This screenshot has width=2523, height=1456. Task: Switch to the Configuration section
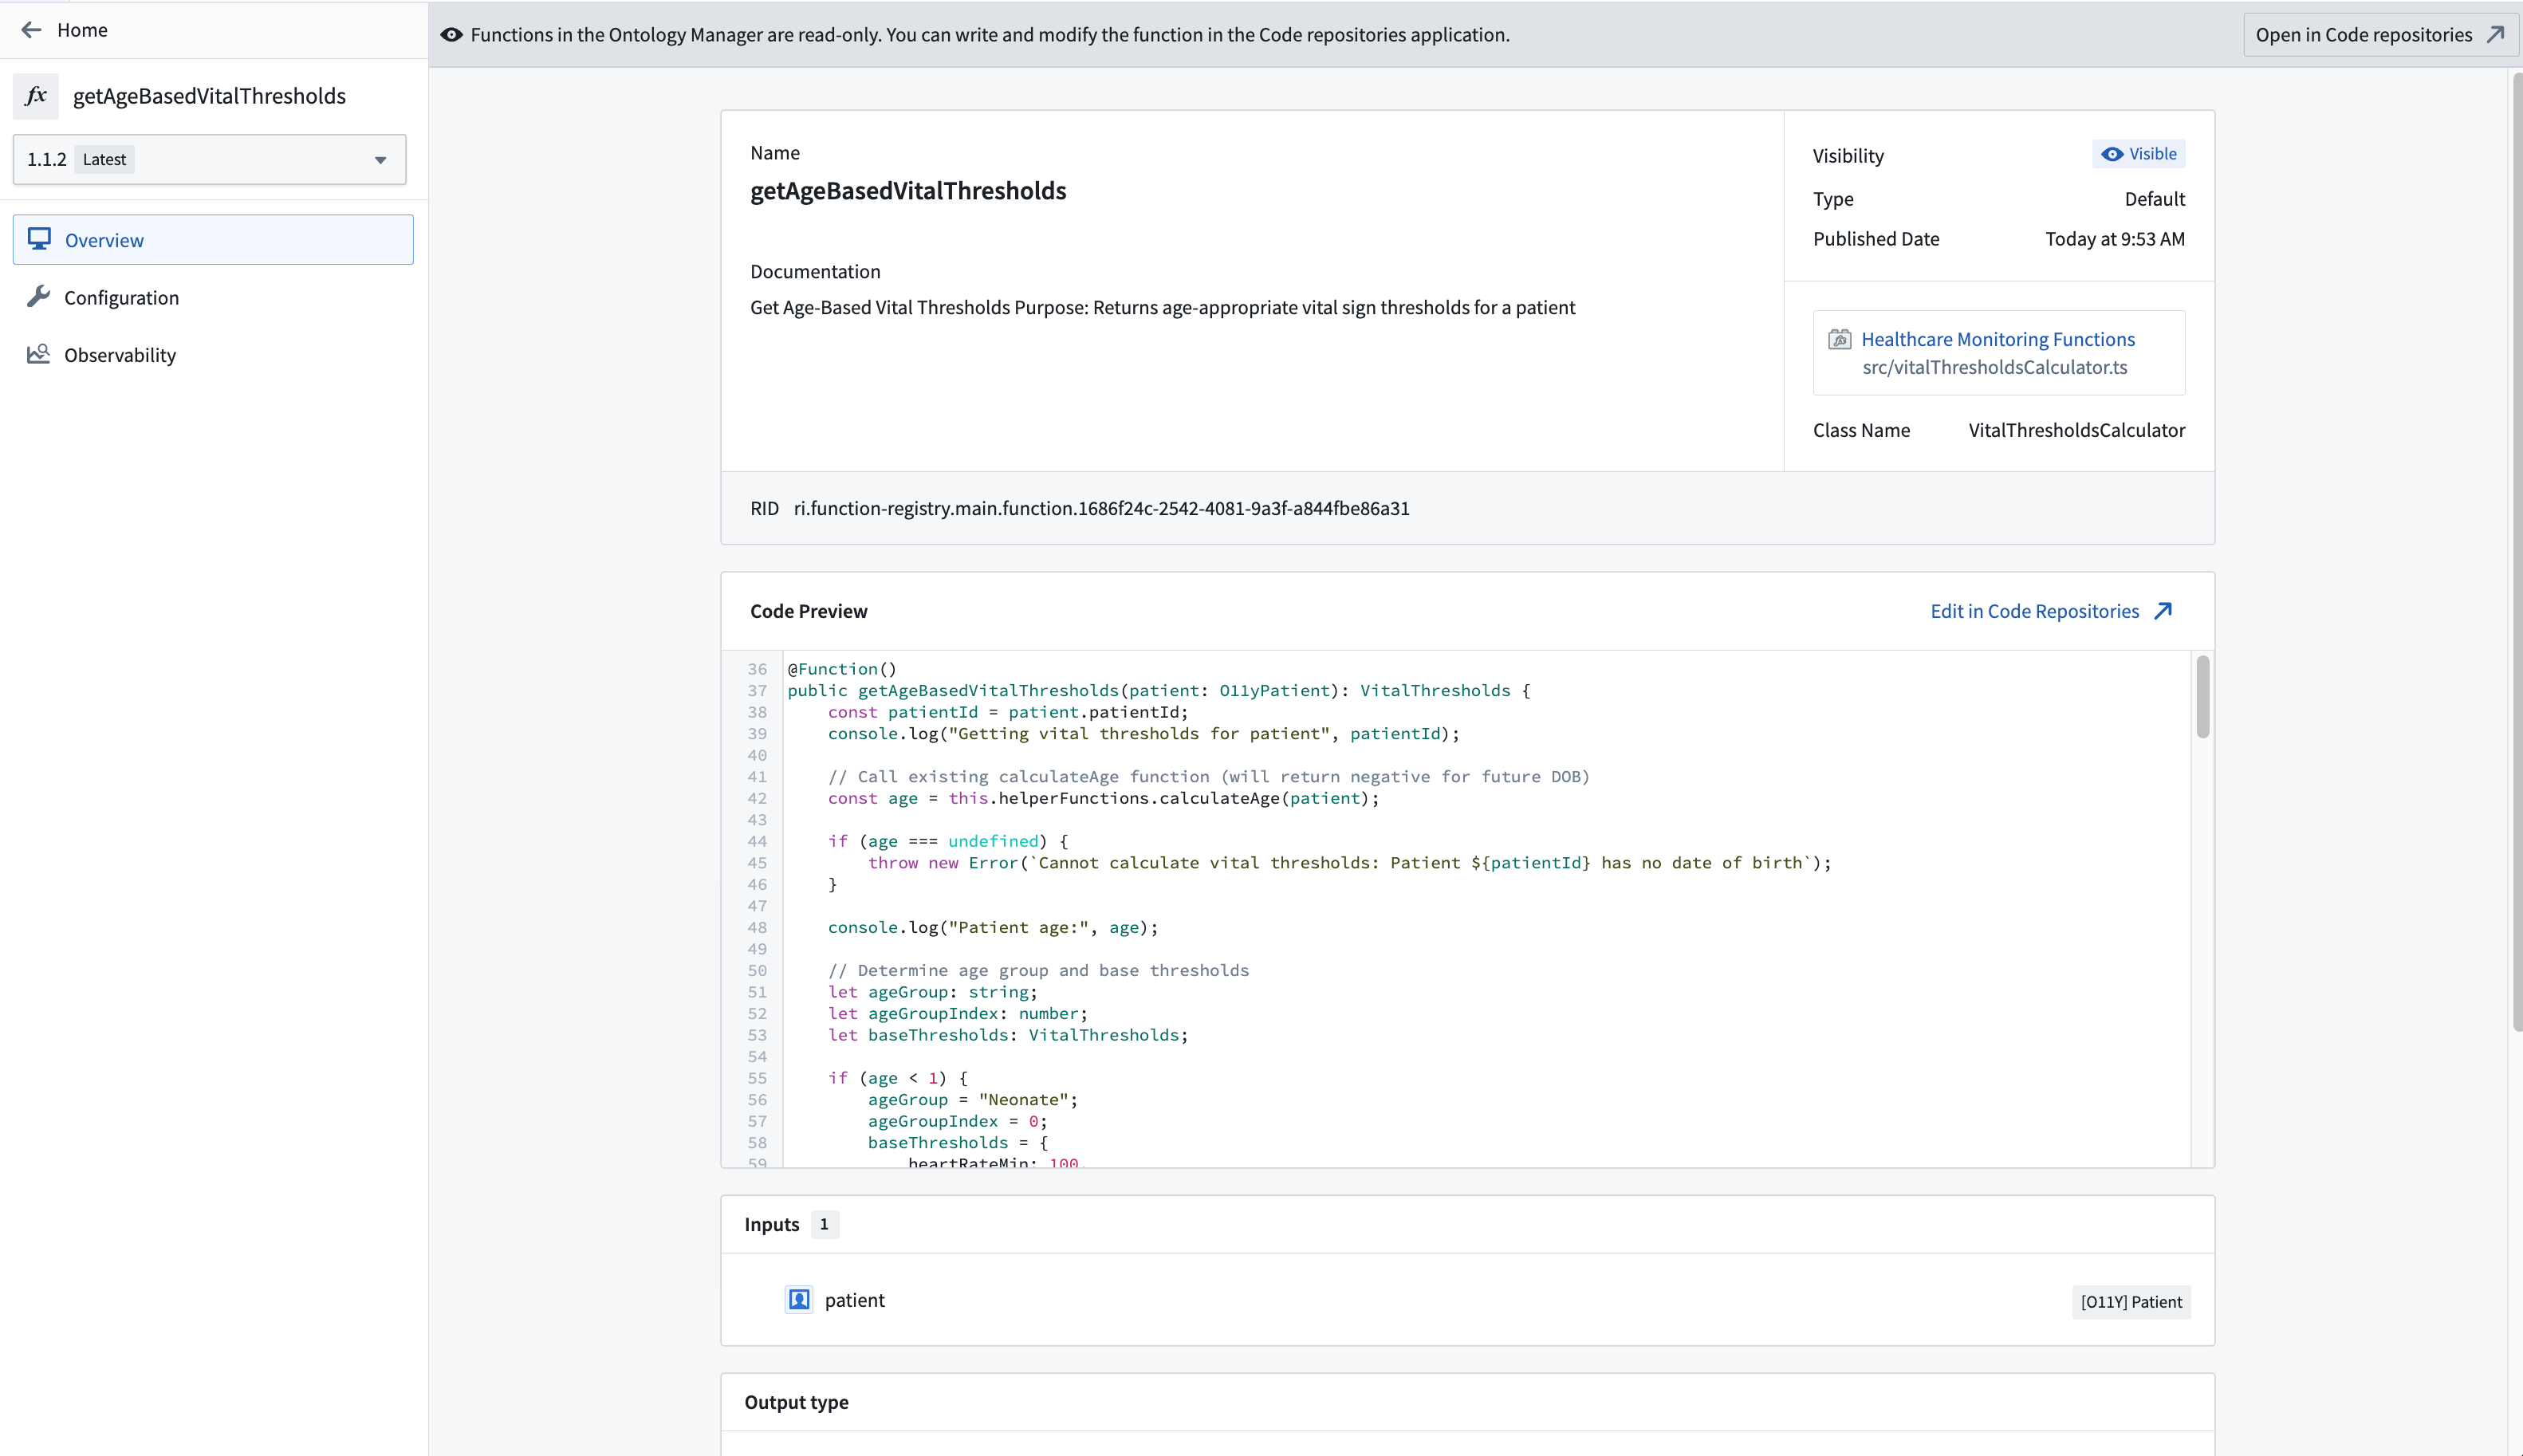[x=213, y=297]
